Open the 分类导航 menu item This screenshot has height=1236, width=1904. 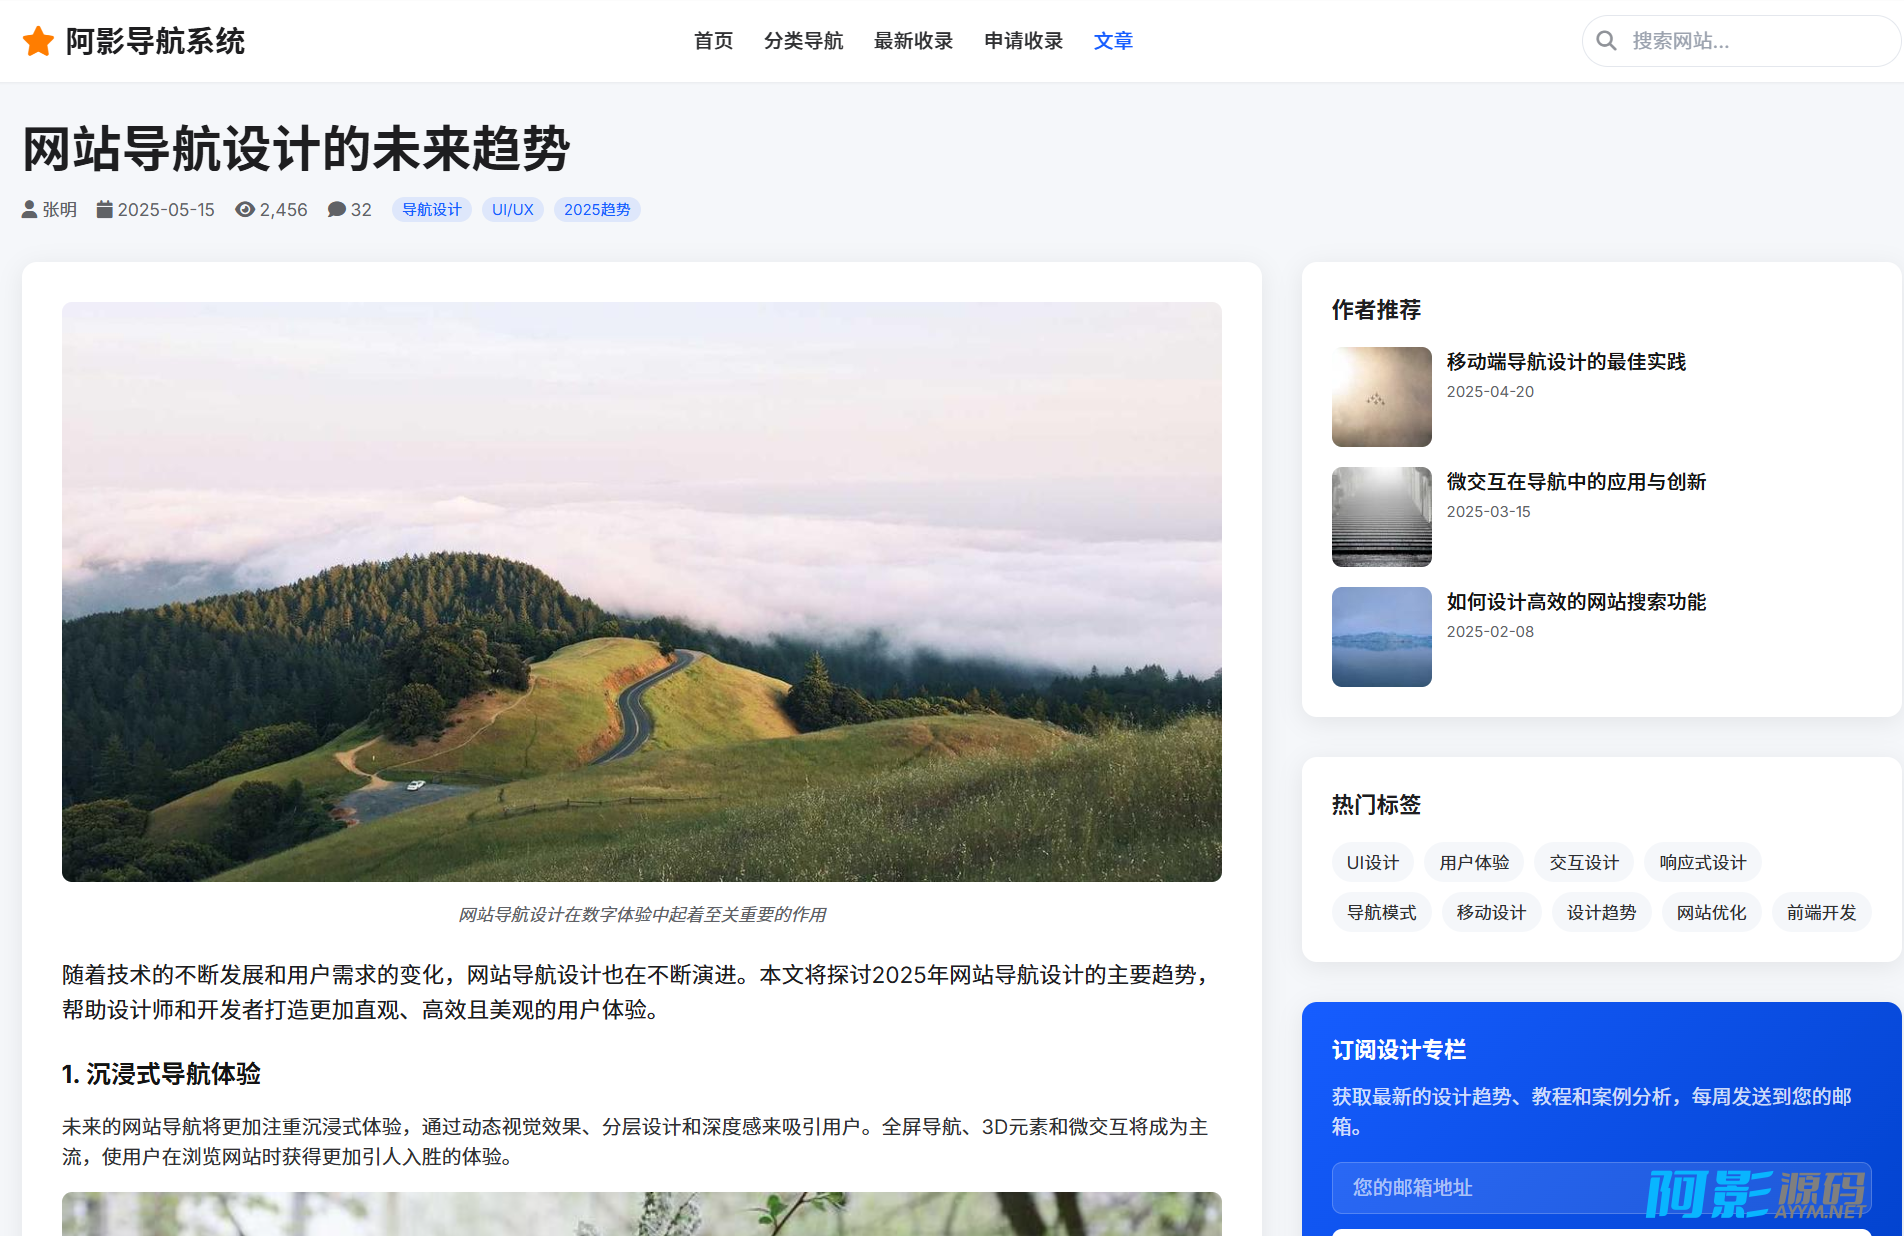(x=804, y=41)
